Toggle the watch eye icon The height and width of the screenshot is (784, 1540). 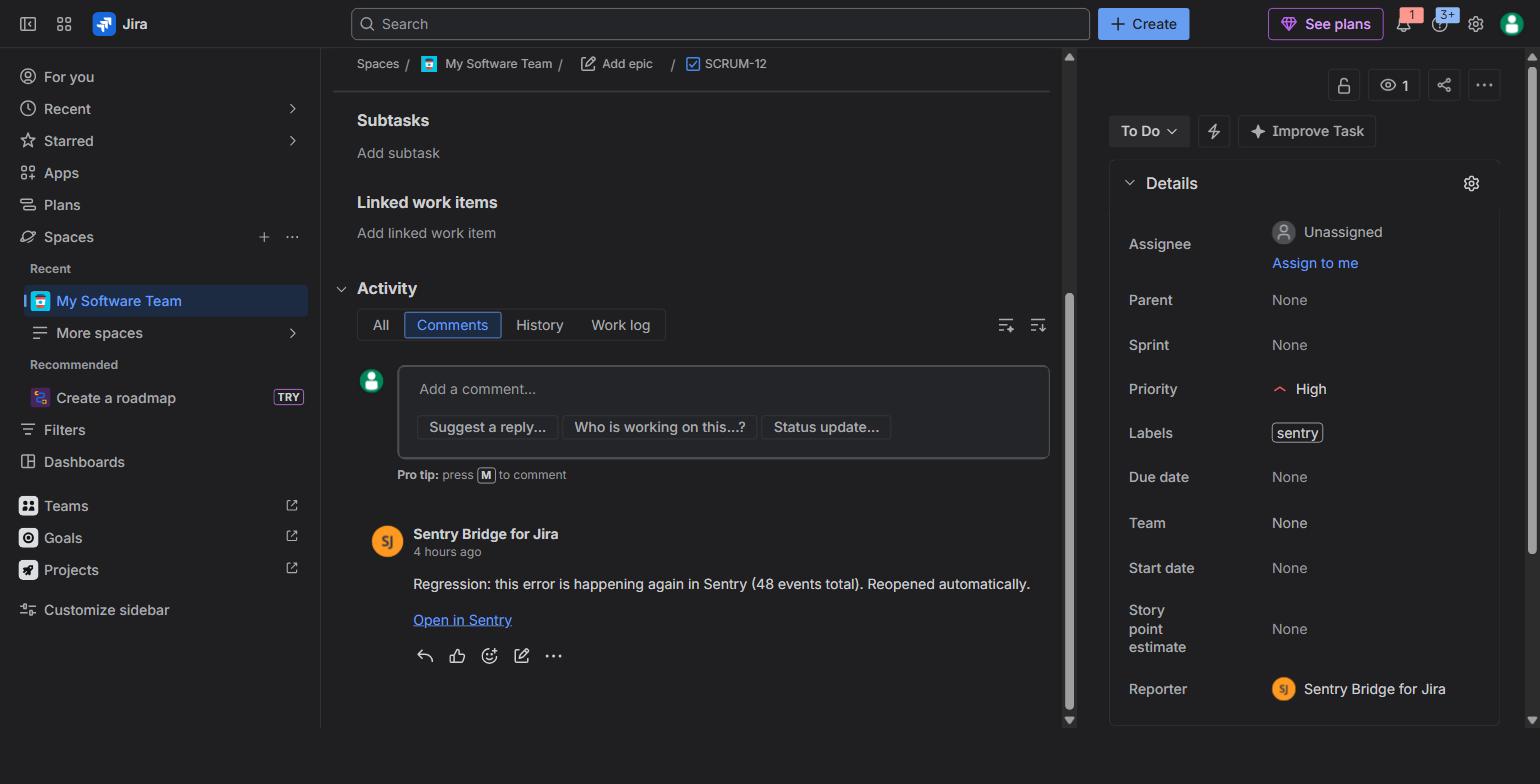coord(1394,85)
